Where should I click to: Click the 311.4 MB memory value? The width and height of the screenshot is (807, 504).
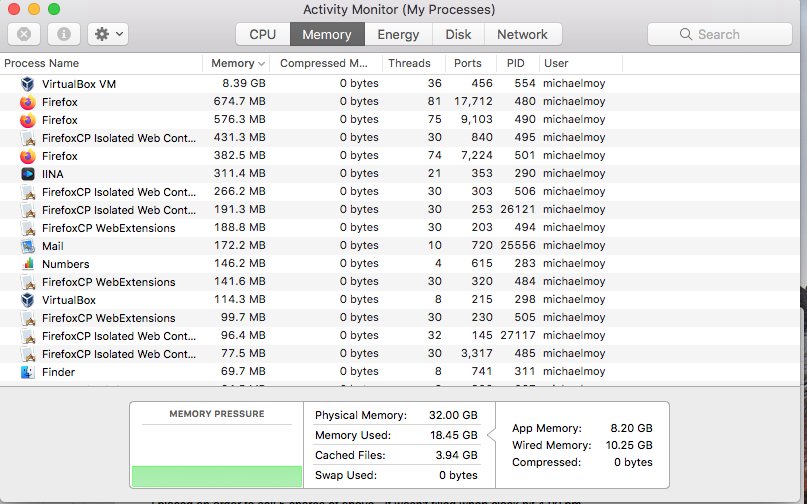(240, 173)
